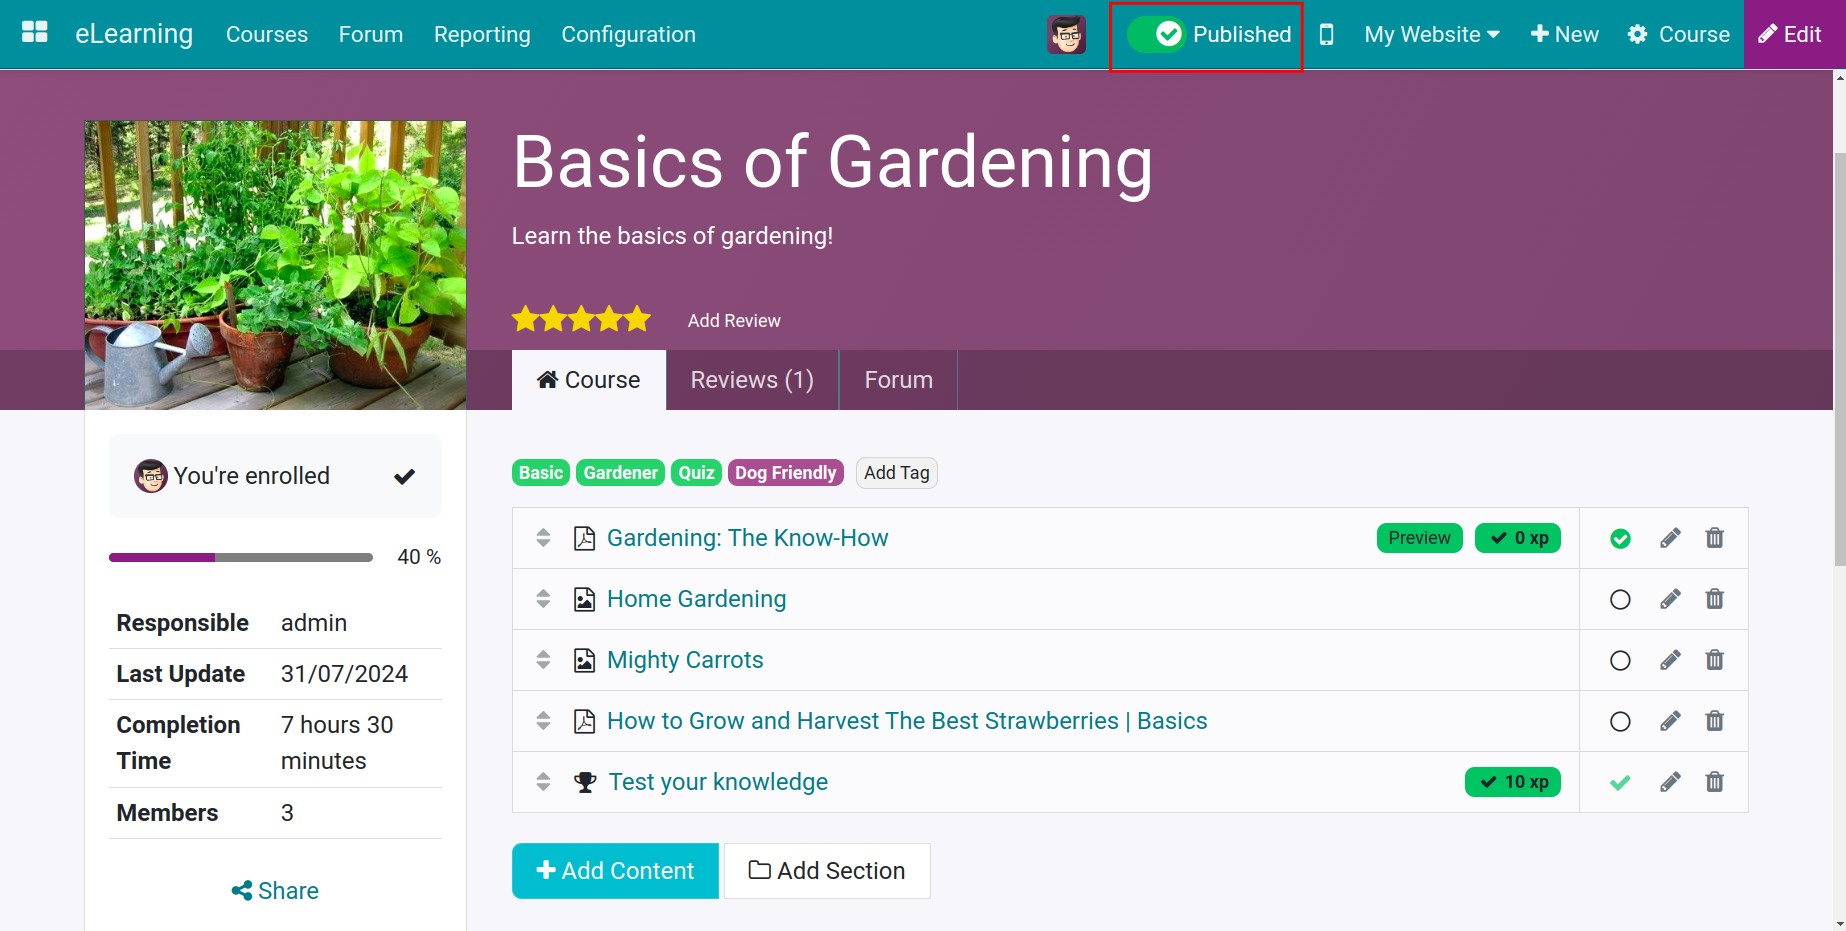Switch to the Reviews (1) tab

pos(752,380)
